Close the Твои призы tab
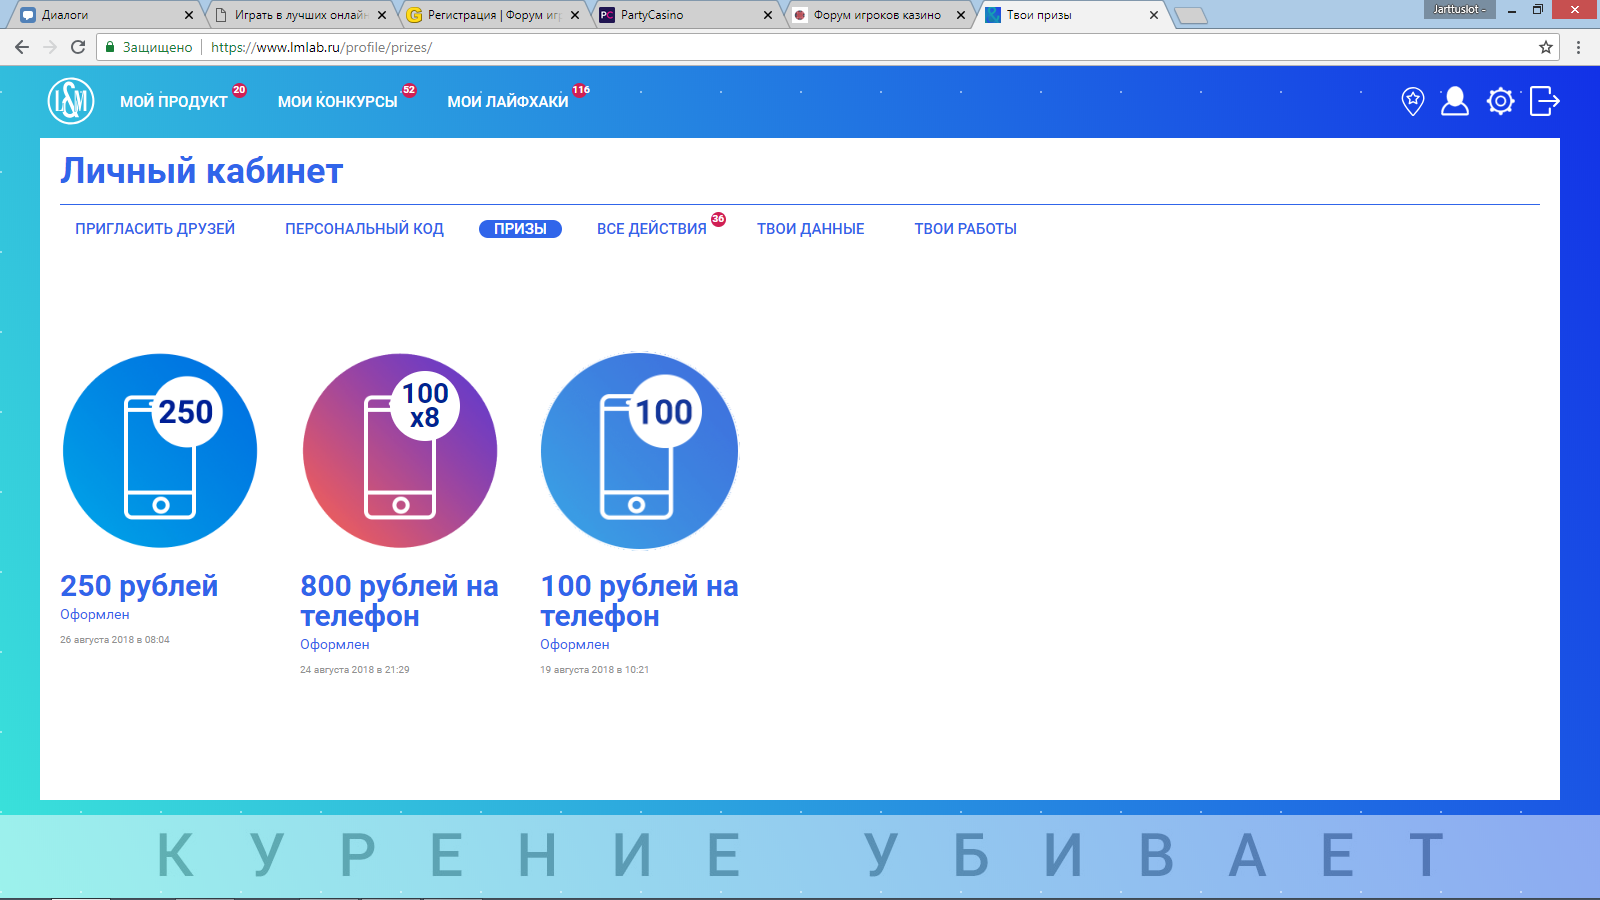1600x900 pixels. pyautogui.click(x=1154, y=15)
